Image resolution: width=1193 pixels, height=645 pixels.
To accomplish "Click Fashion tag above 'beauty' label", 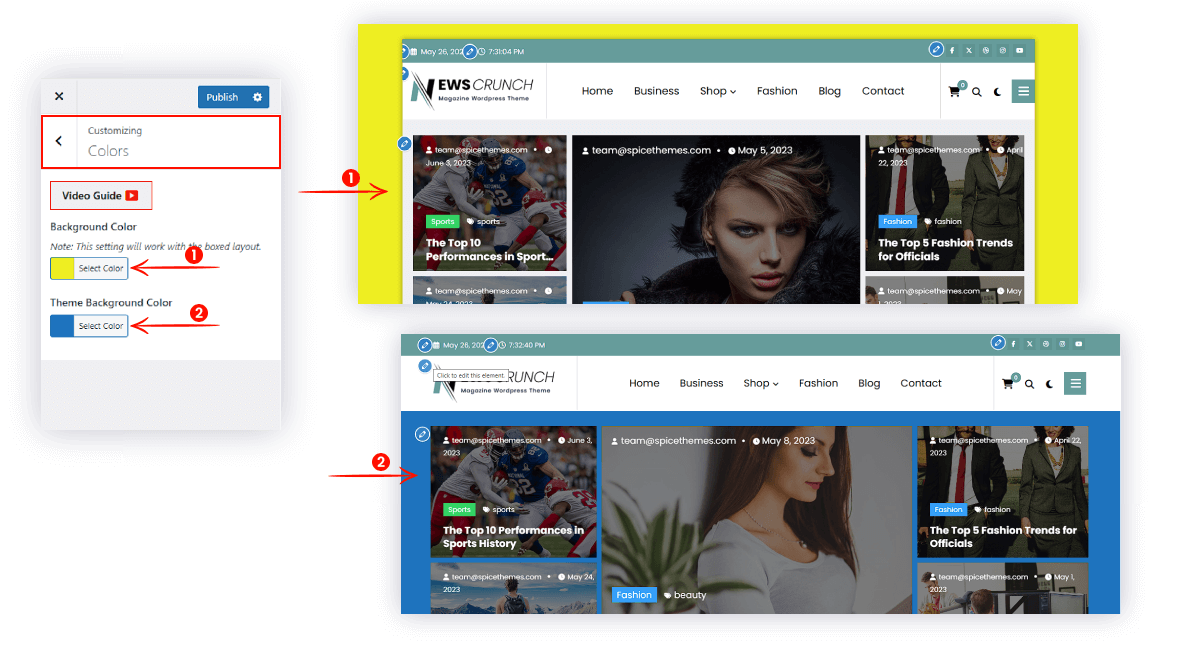I will tap(634, 595).
